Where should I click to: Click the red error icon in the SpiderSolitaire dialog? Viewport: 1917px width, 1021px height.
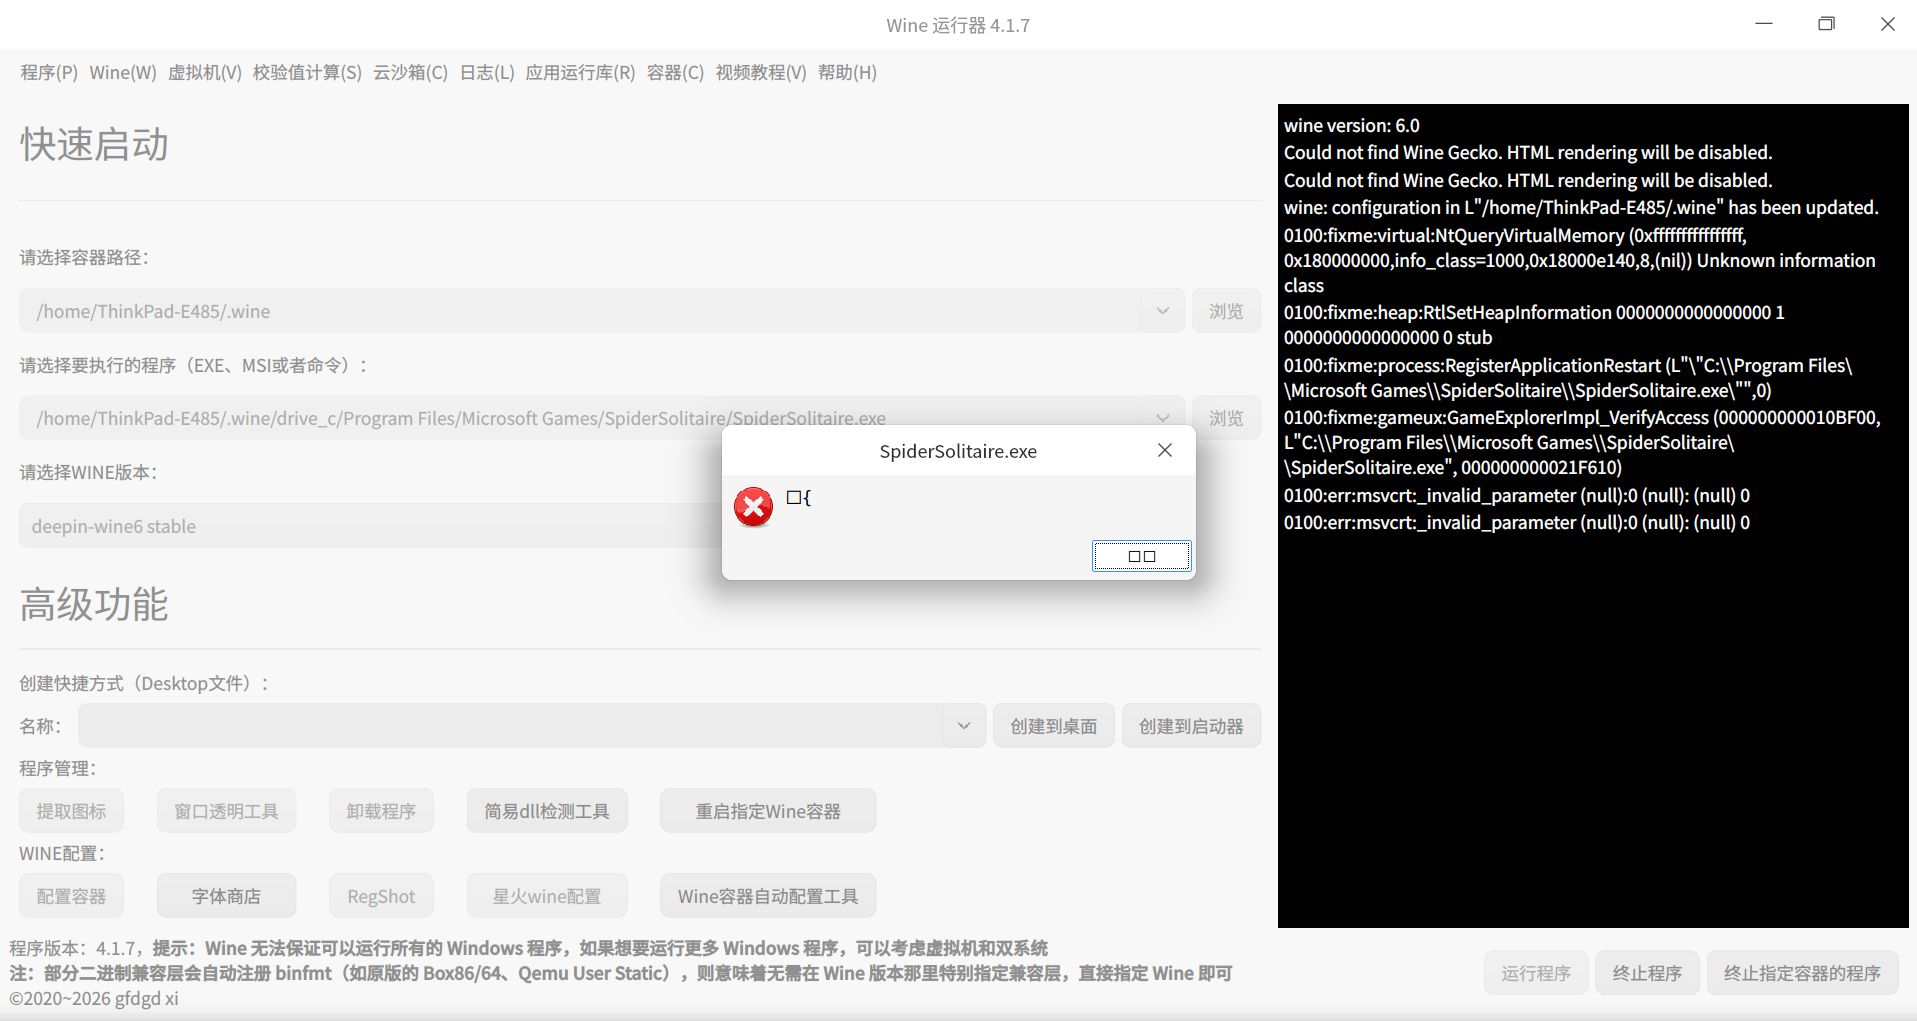(753, 507)
